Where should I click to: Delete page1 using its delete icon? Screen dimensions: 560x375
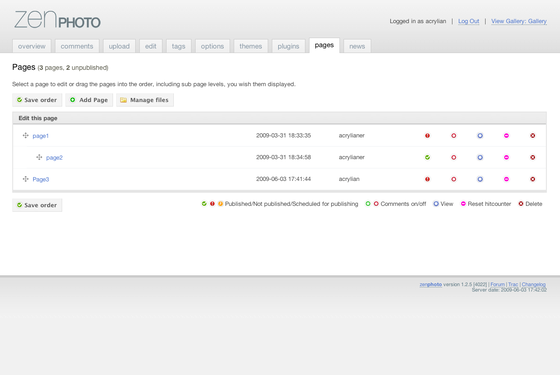pos(532,136)
